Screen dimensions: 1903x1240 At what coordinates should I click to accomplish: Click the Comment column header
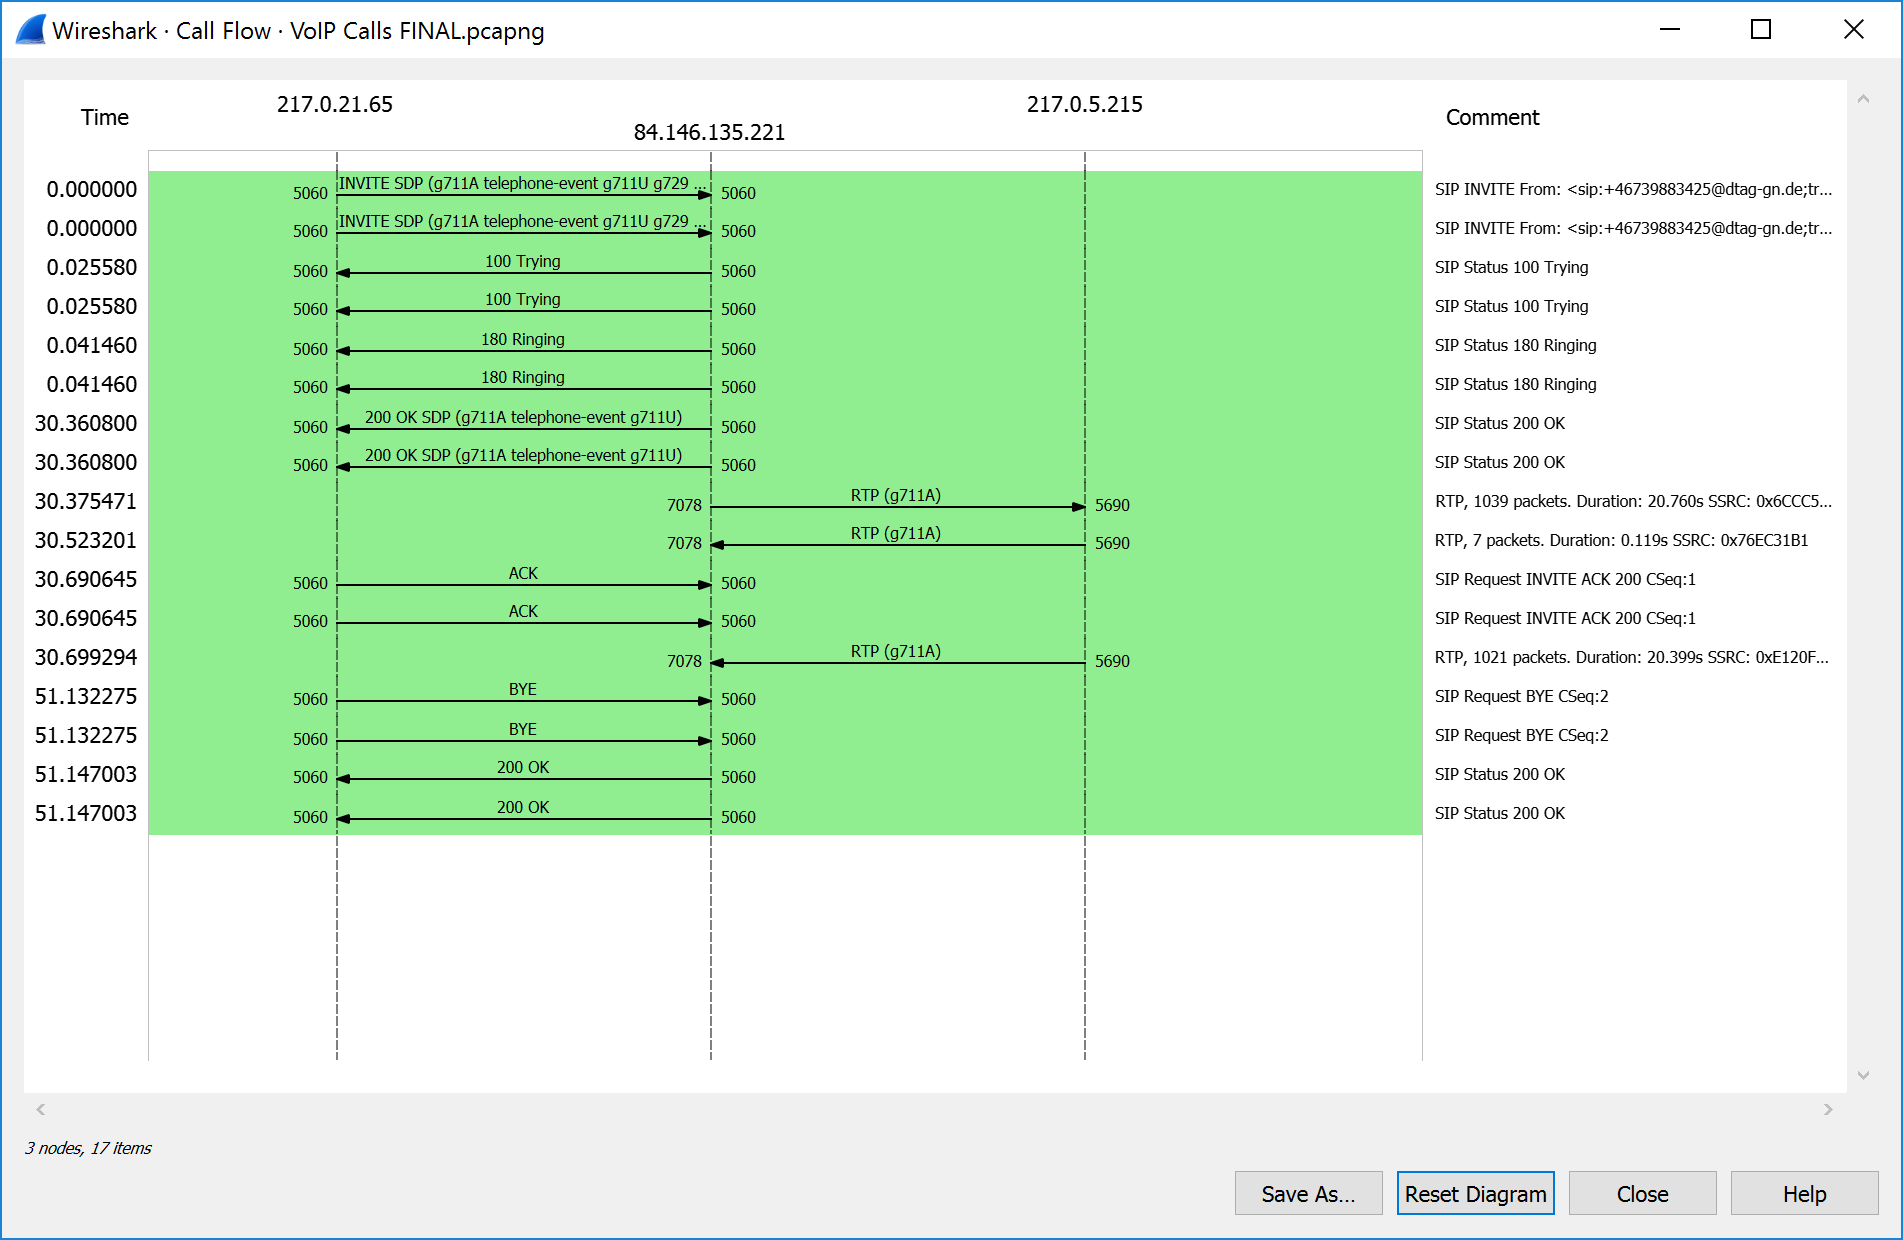click(1492, 117)
